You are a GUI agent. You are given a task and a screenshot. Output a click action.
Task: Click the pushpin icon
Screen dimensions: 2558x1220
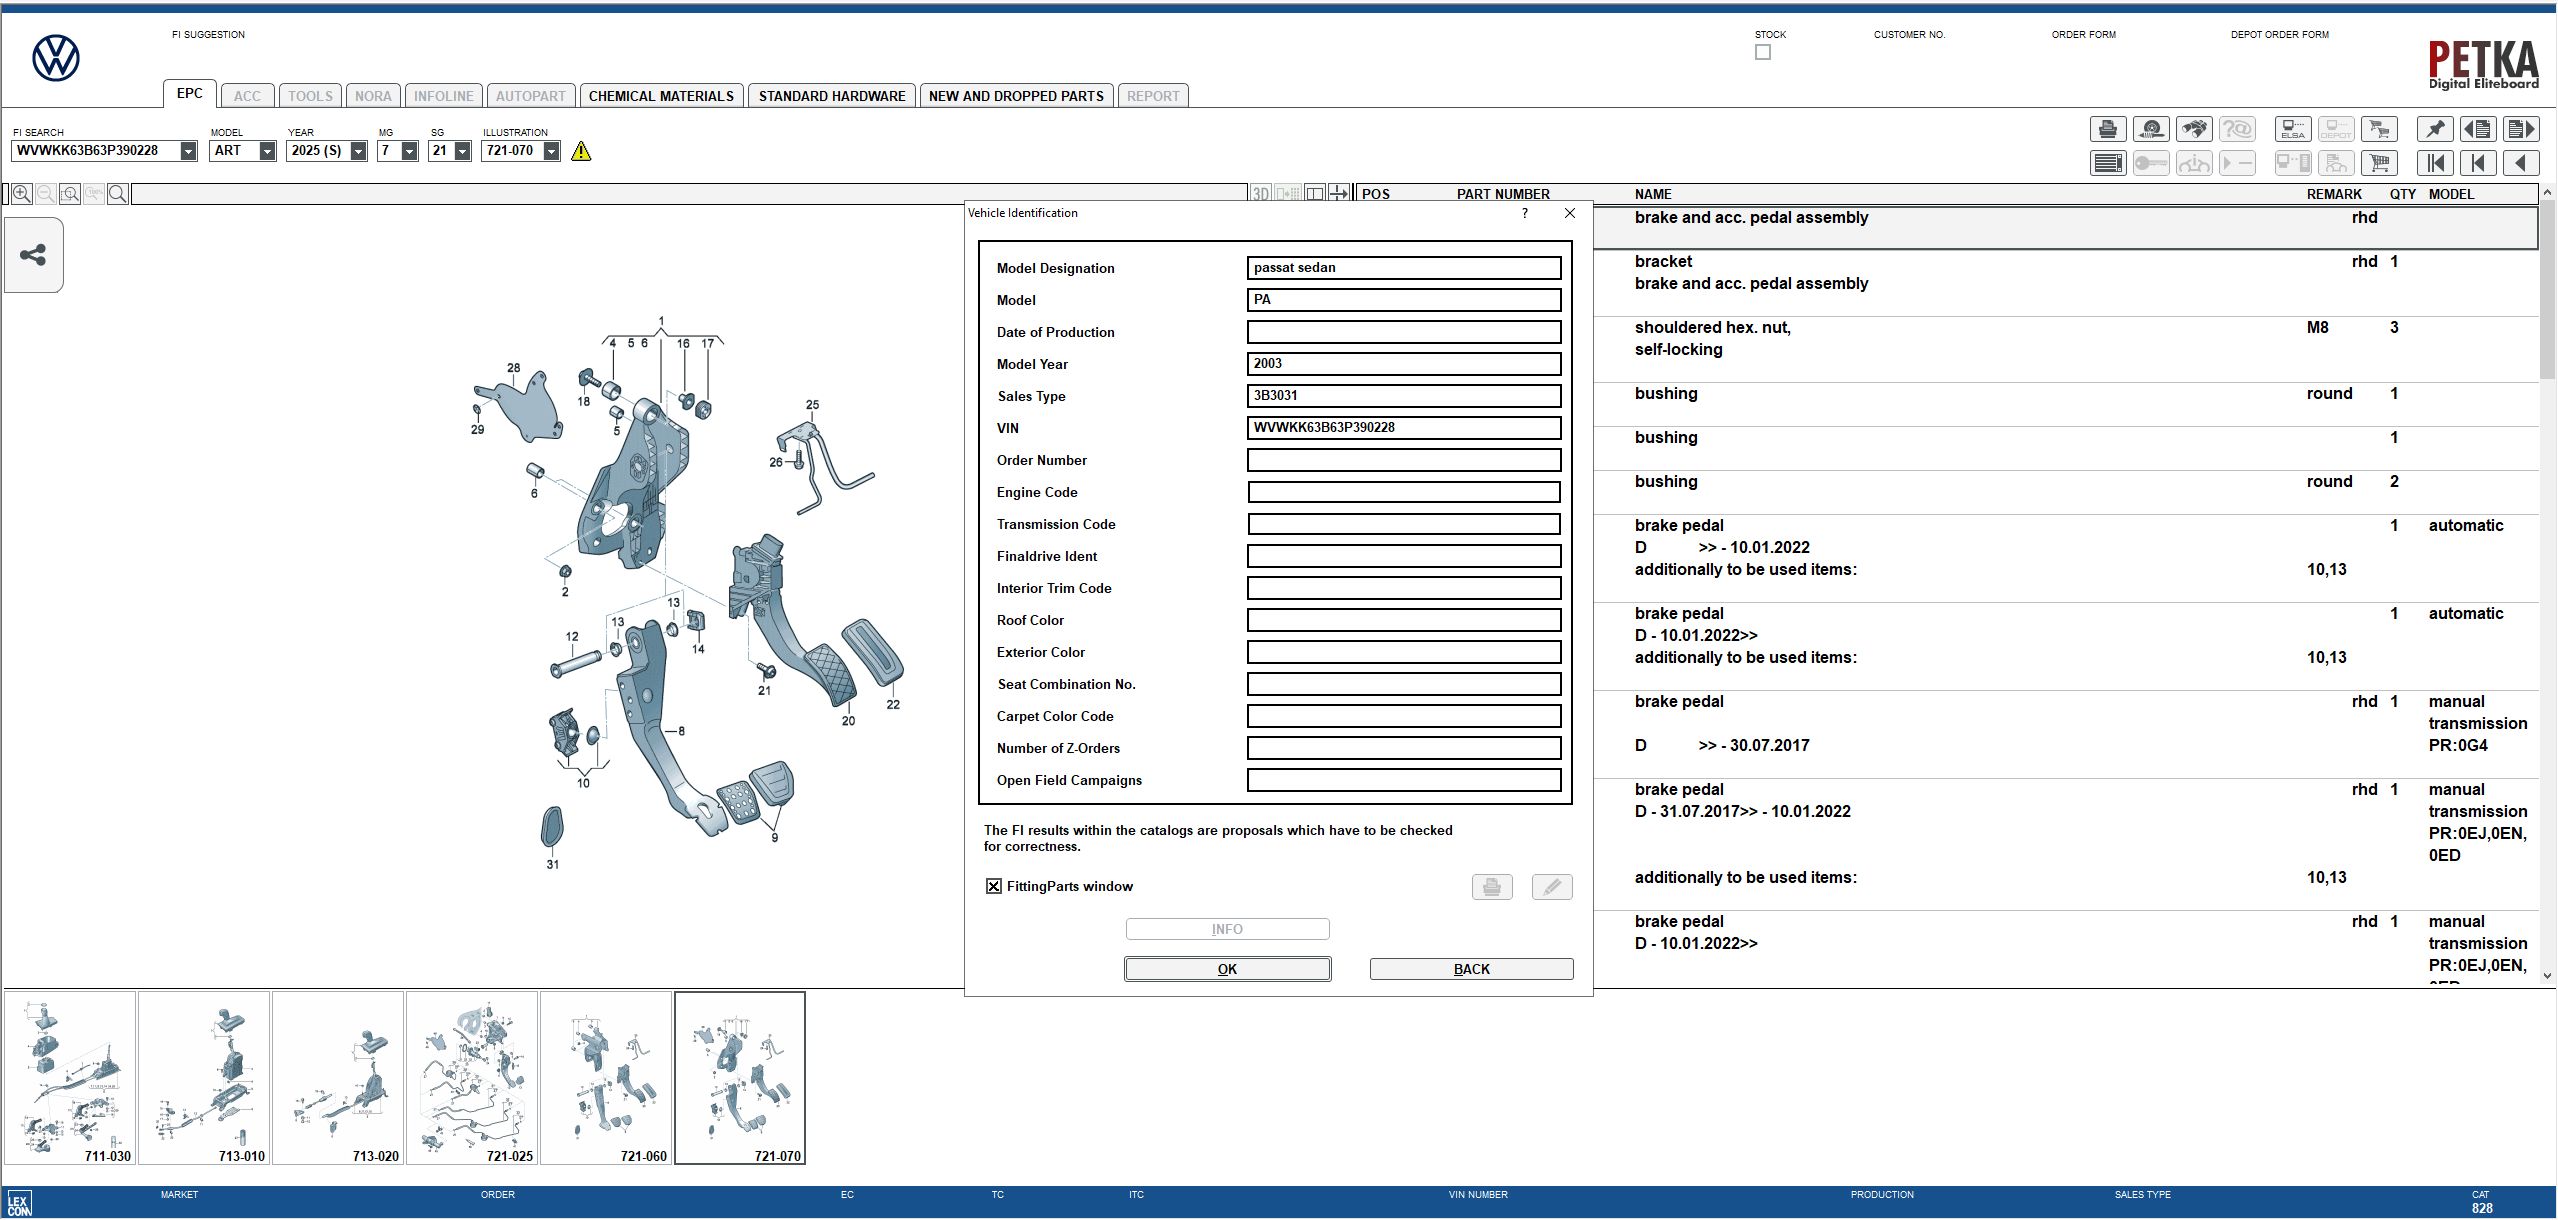(2435, 129)
